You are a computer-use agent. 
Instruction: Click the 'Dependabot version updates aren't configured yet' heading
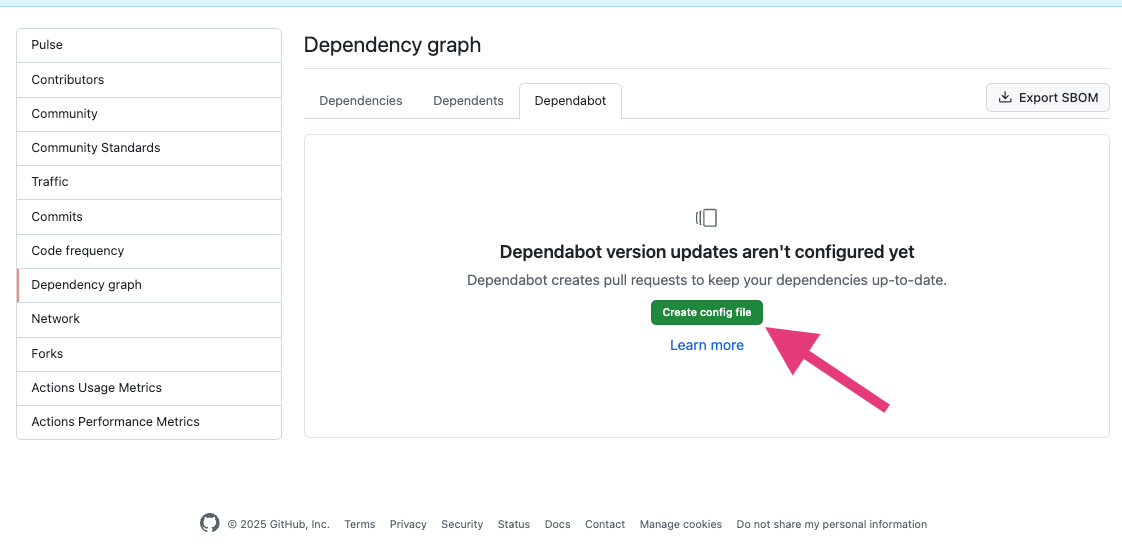pos(707,252)
